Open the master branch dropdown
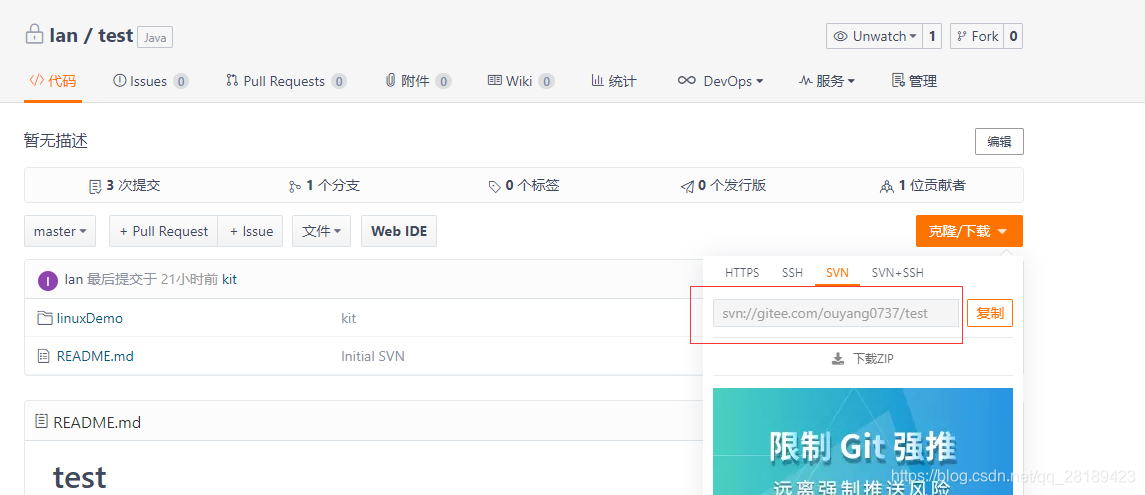Image resolution: width=1145 pixels, height=495 pixels. [60, 231]
